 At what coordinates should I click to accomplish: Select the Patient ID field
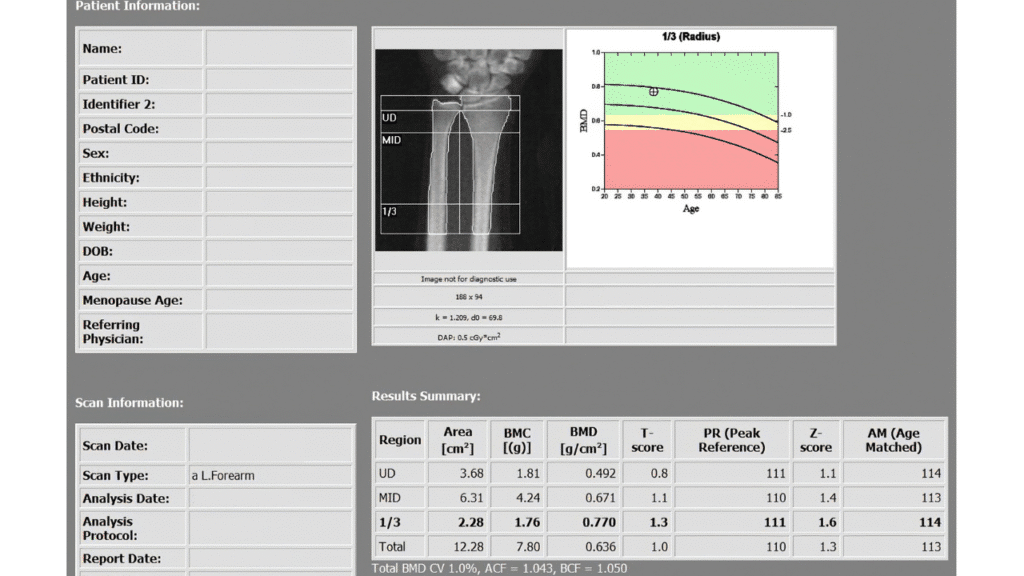280,79
